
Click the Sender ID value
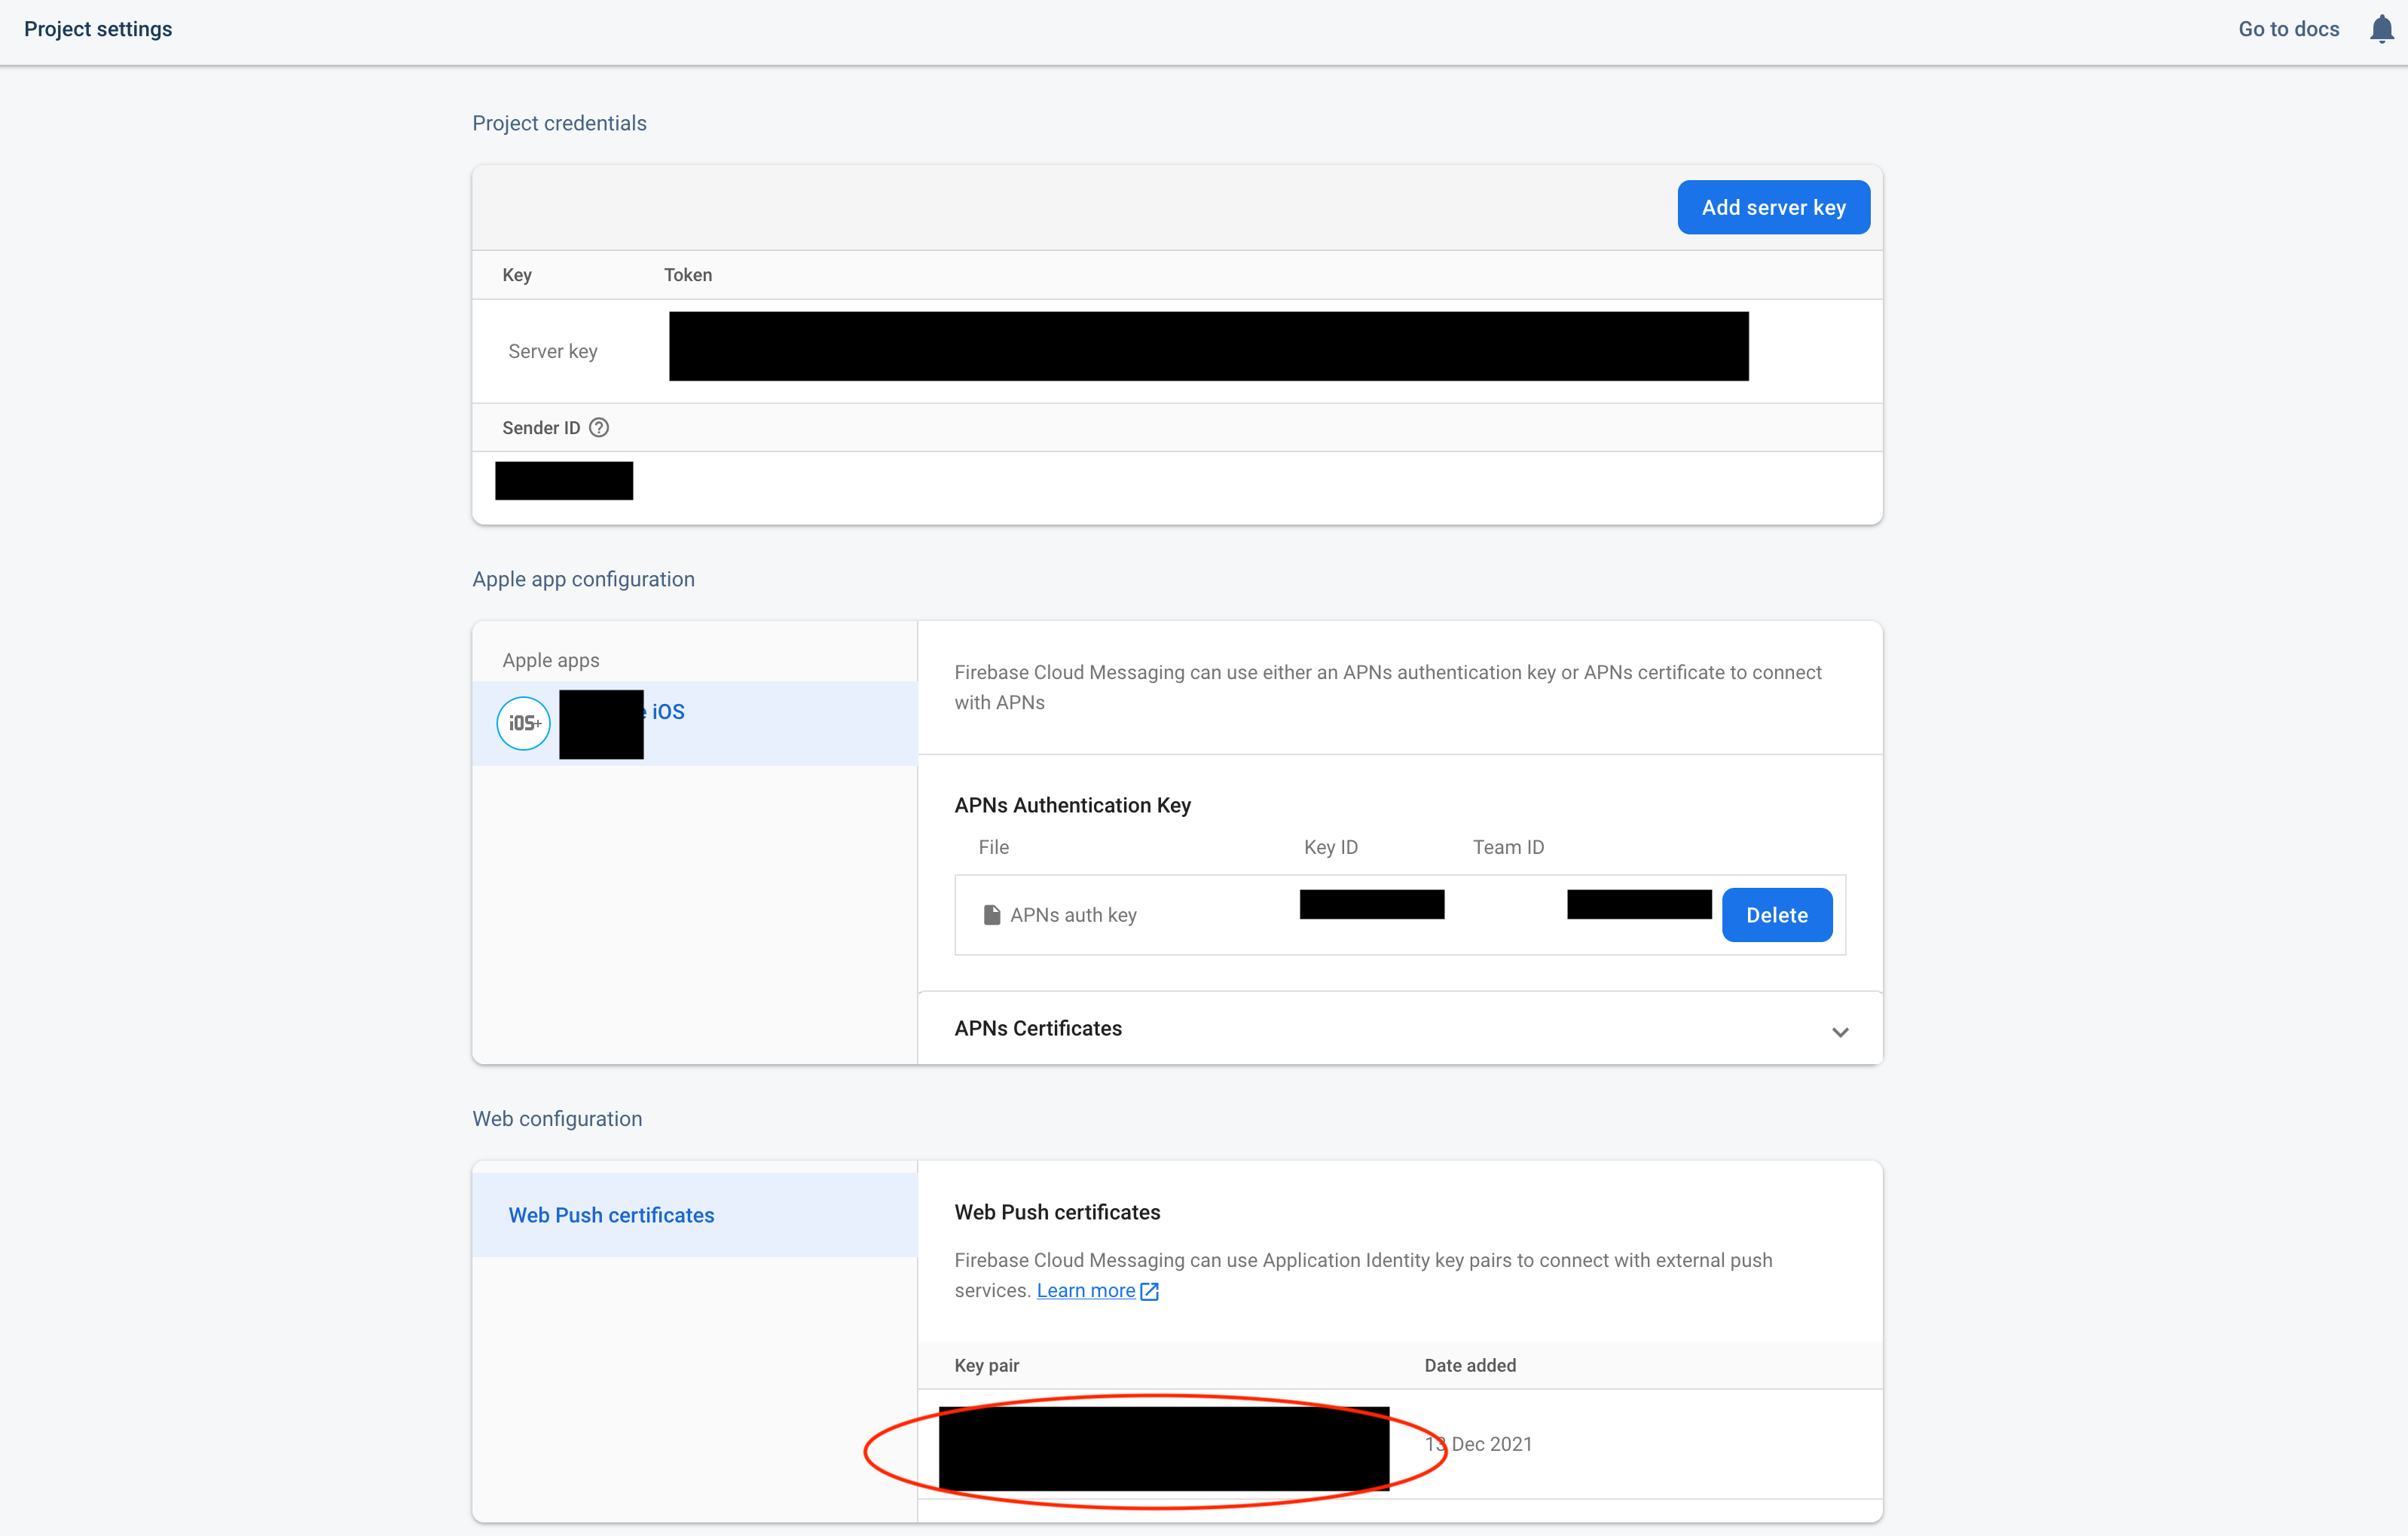pos(563,480)
